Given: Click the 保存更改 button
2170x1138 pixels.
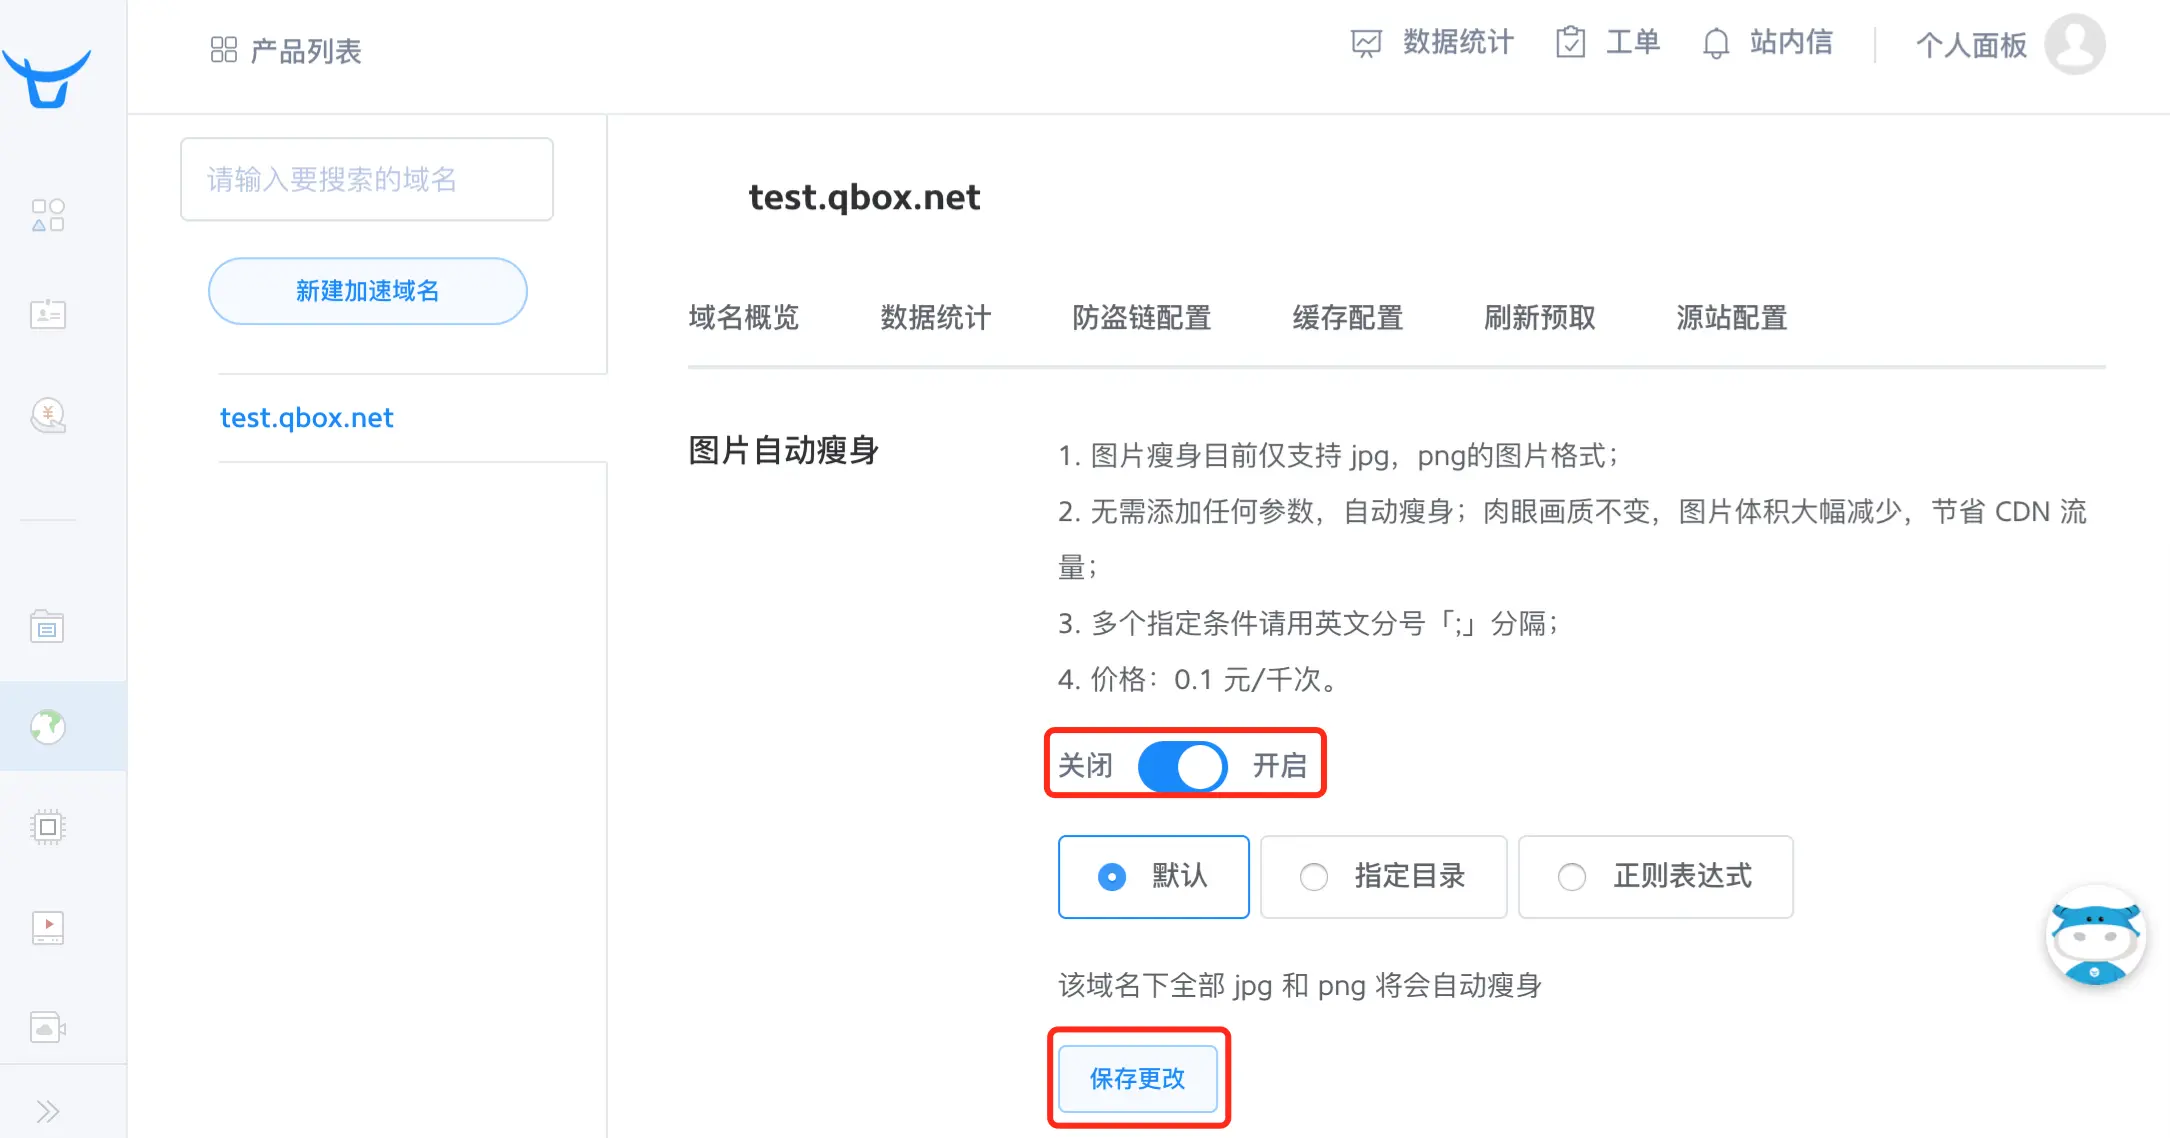Looking at the screenshot, I should tap(1138, 1079).
